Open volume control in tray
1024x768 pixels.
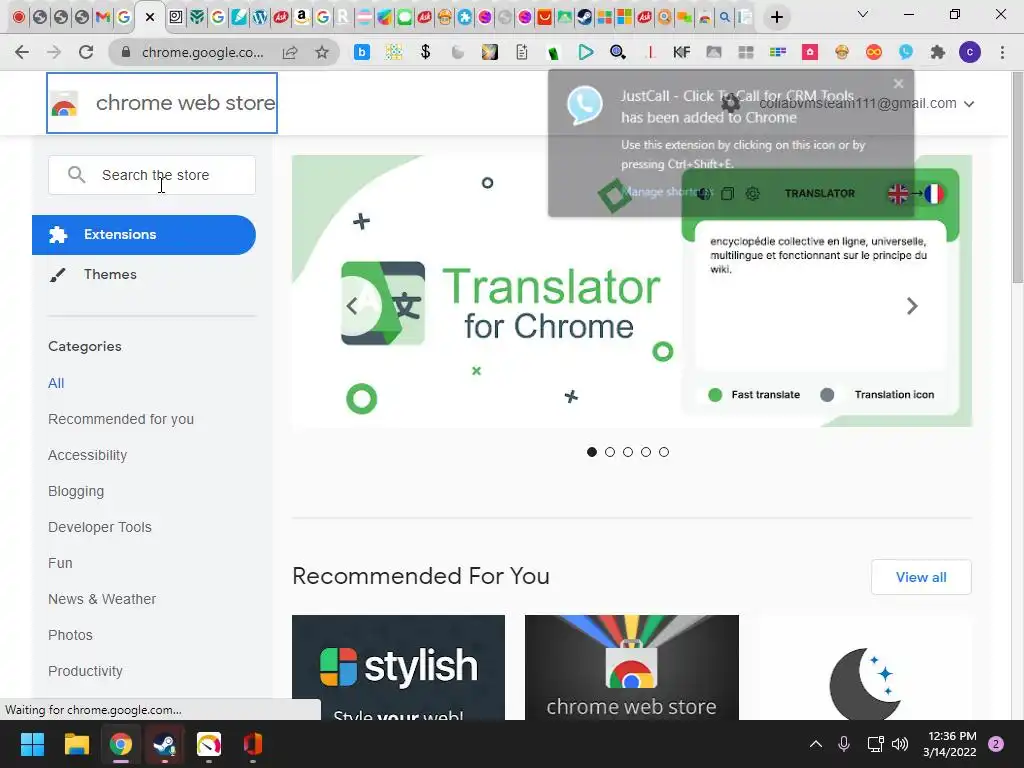900,744
